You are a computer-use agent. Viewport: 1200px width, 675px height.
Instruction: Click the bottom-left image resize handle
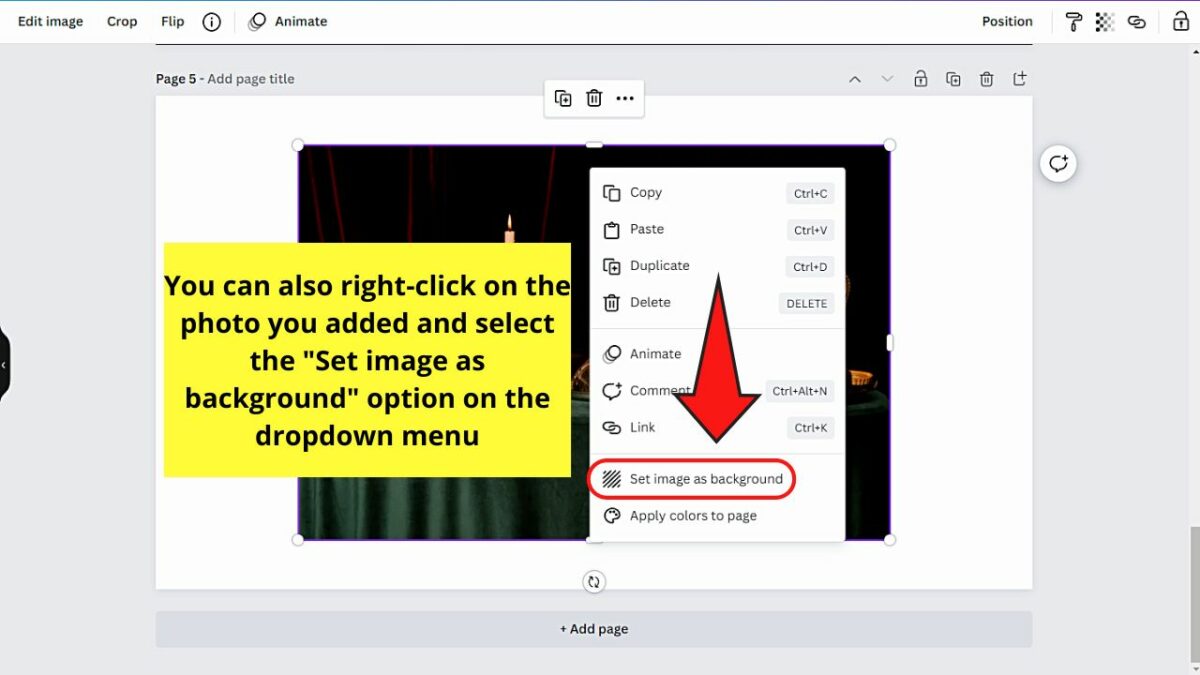tap(298, 540)
